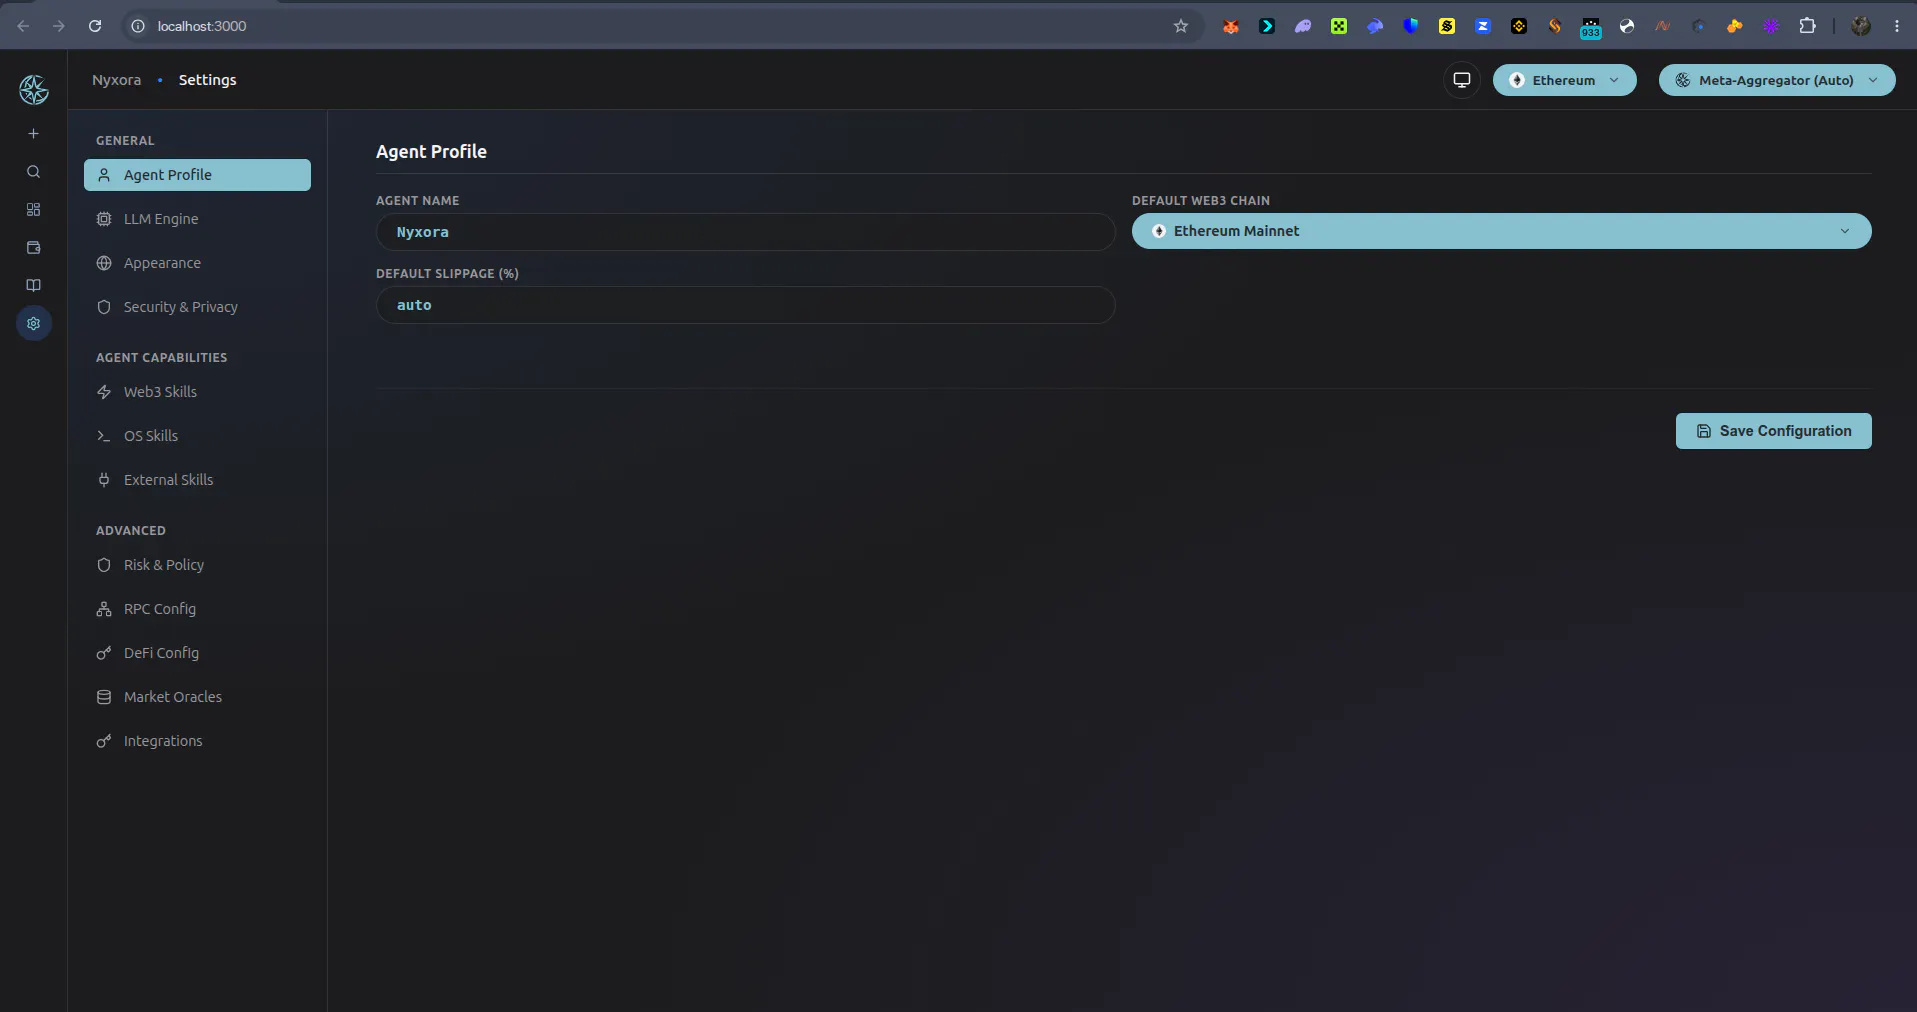The height and width of the screenshot is (1012, 1917).
Task: Click the extension icon with 933 badge
Action: [x=1591, y=27]
